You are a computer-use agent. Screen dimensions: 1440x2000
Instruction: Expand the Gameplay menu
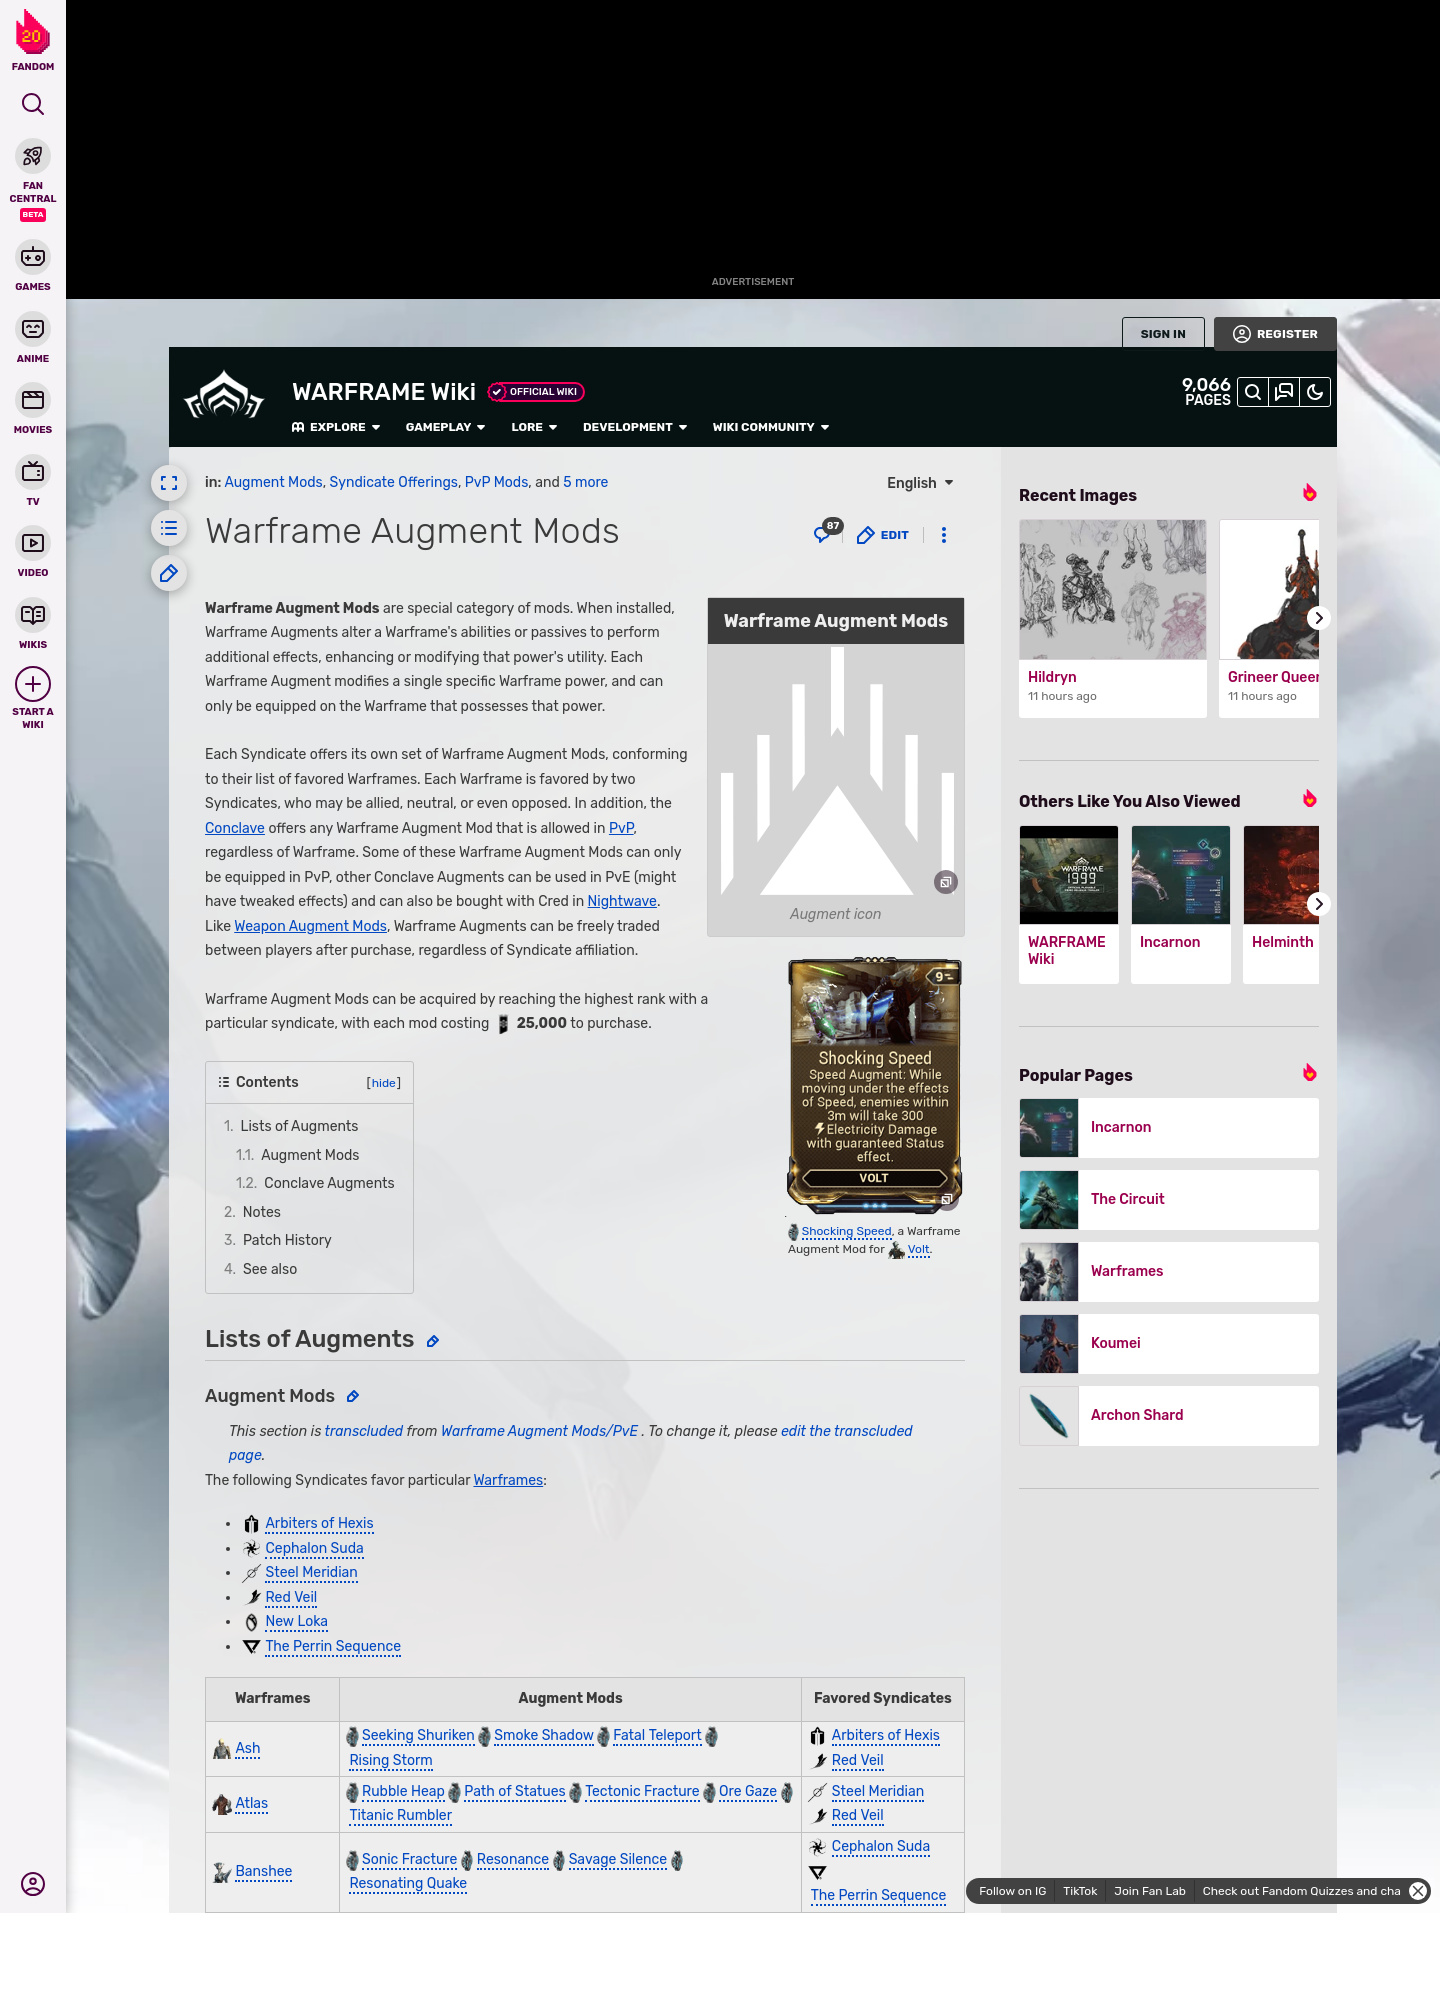point(445,427)
